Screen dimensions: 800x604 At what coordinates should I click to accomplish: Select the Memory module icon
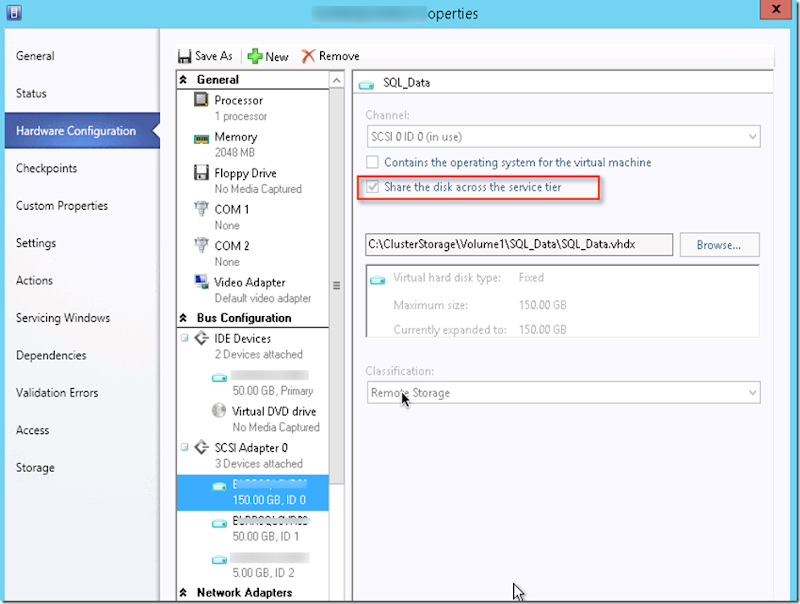click(201, 139)
